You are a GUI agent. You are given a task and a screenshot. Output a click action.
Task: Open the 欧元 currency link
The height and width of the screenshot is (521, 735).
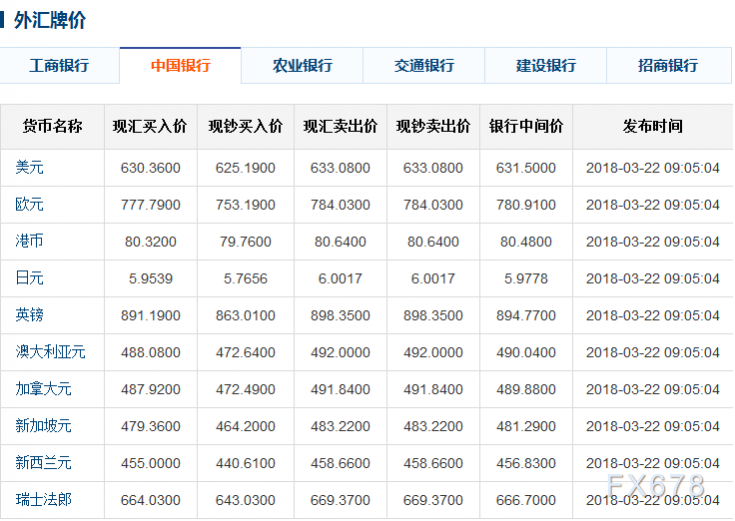click(29, 204)
